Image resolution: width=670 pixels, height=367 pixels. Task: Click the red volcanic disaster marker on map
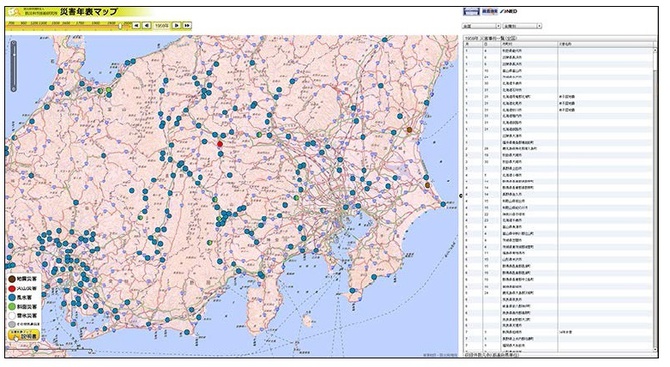point(220,144)
